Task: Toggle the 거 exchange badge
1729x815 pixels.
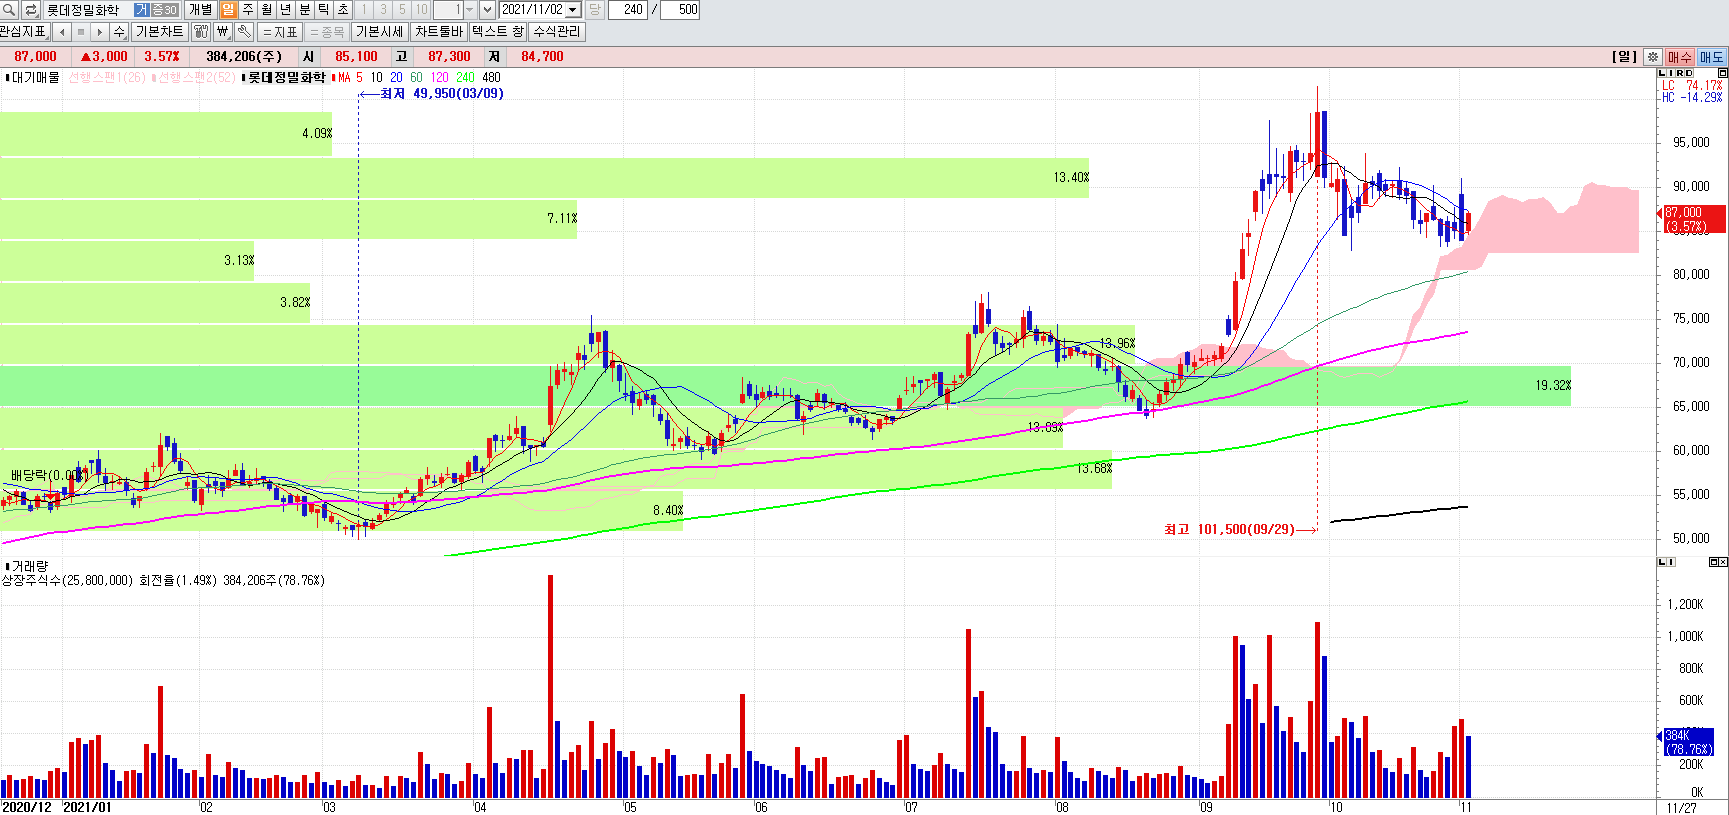Action: (x=141, y=10)
